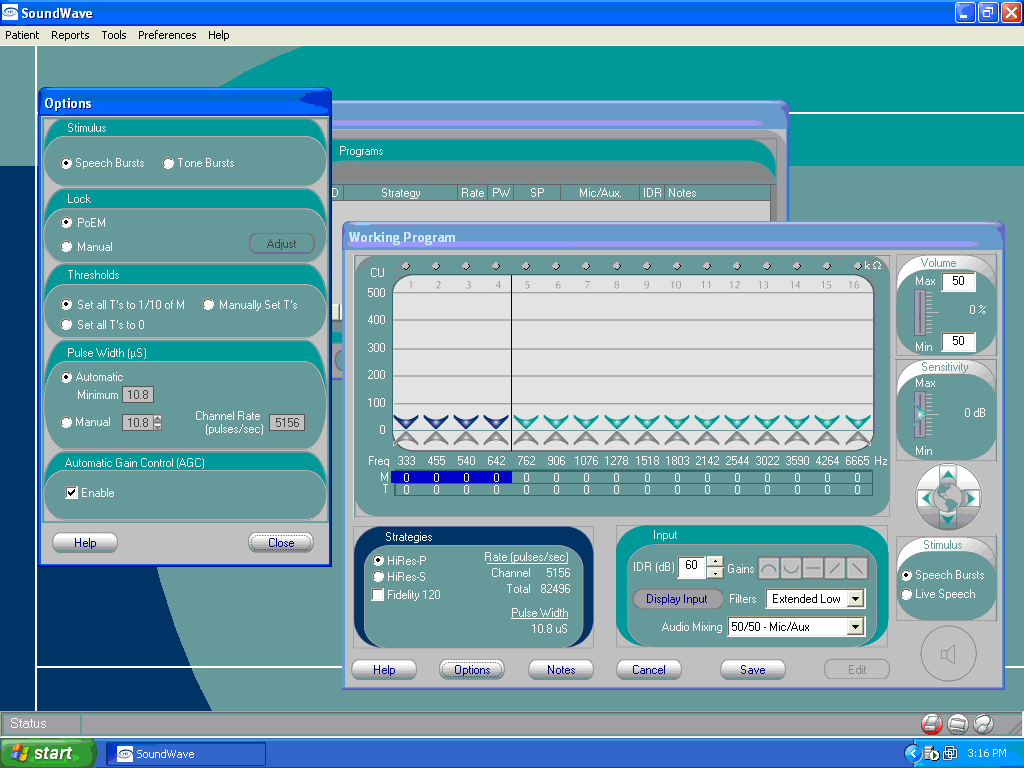This screenshot has width=1024, height=768.
Task: Open the Help menu in the menu bar
Action: coord(218,35)
